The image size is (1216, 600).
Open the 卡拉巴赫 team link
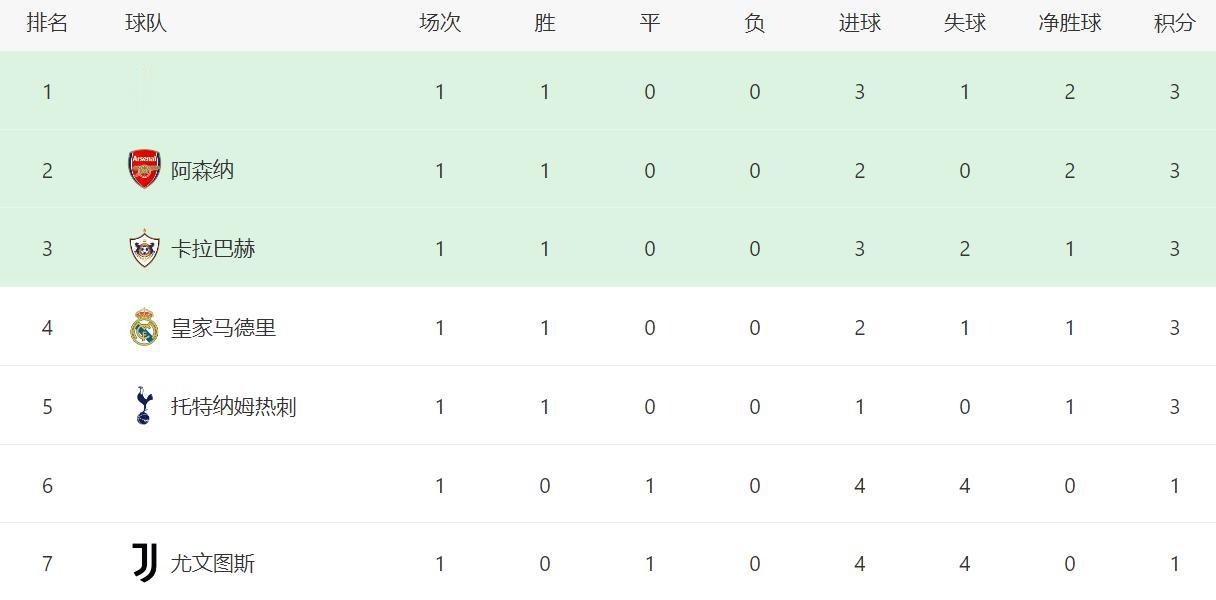tap(213, 249)
